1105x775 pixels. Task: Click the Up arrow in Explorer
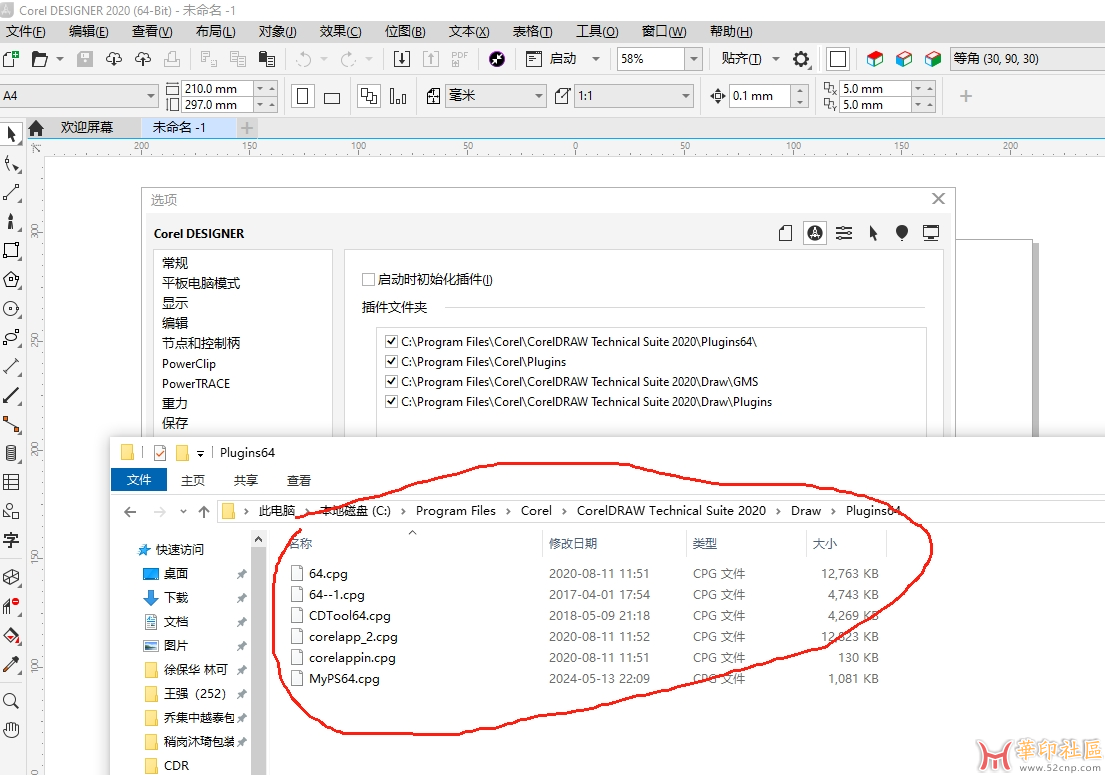pos(204,512)
